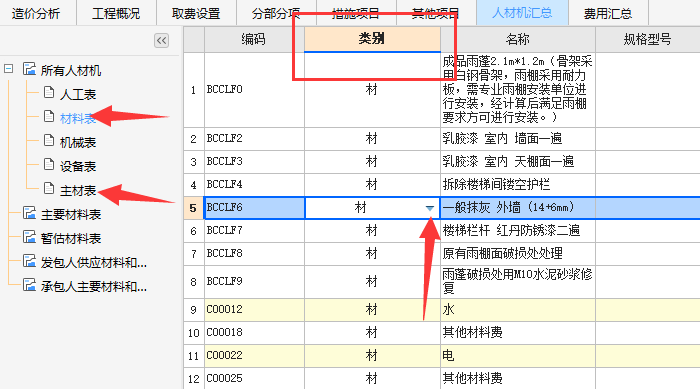Click the 编码 column header
This screenshot has height=389, width=700.
(254, 39)
